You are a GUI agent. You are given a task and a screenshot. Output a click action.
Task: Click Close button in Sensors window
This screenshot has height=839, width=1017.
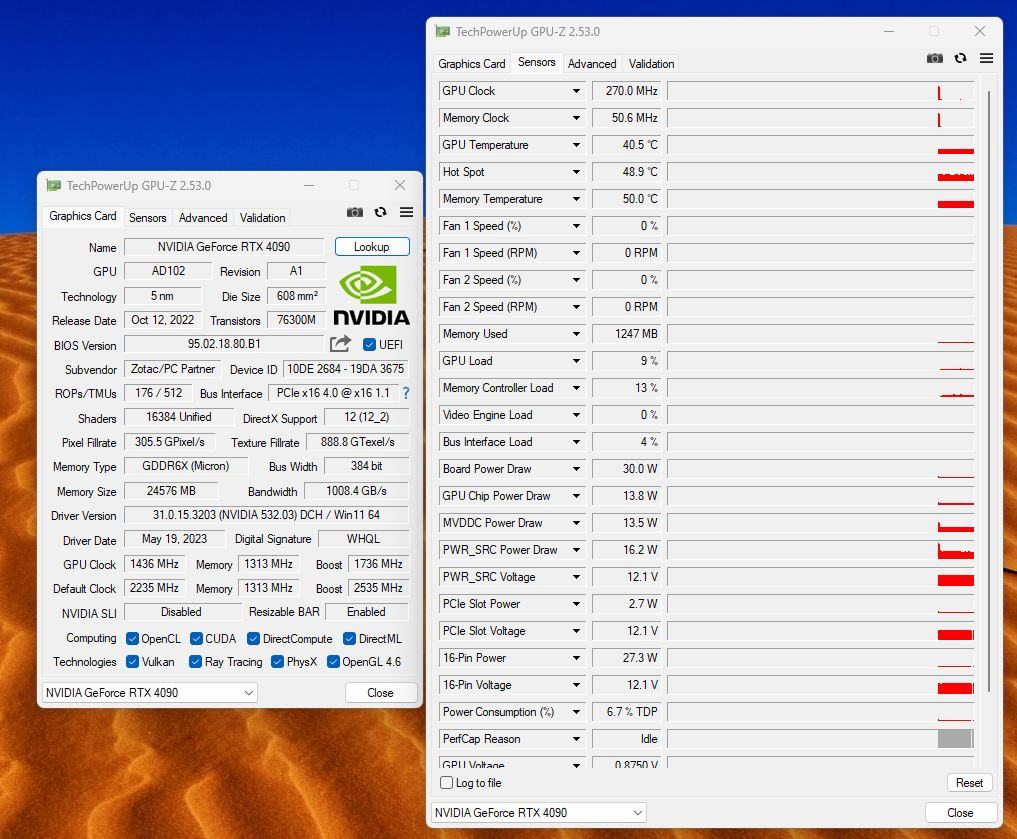pyautogui.click(x=960, y=812)
